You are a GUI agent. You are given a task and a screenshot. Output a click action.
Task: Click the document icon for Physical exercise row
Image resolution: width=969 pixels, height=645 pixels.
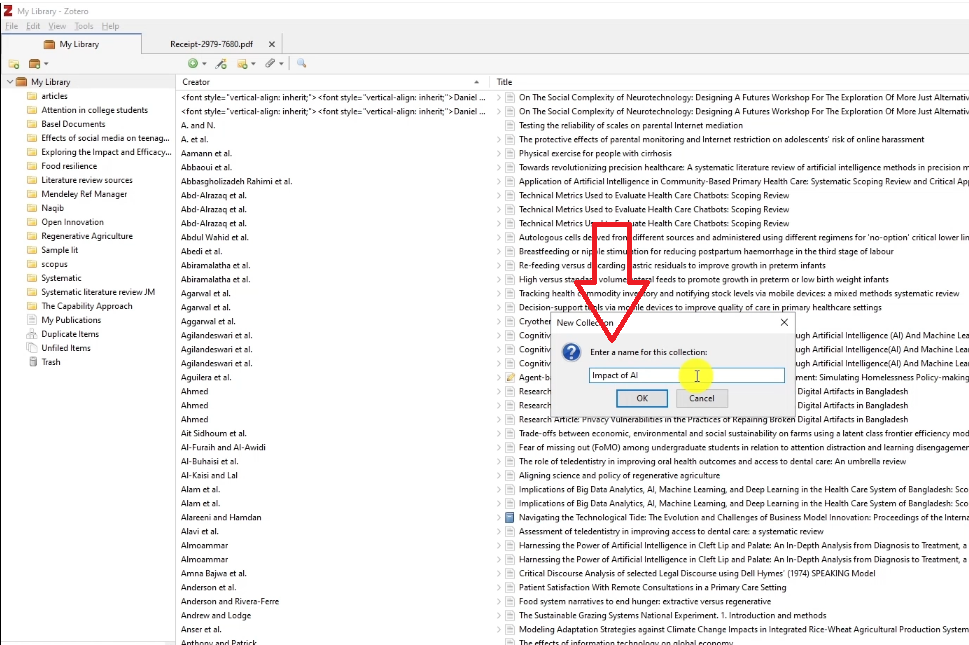pyautogui.click(x=510, y=153)
